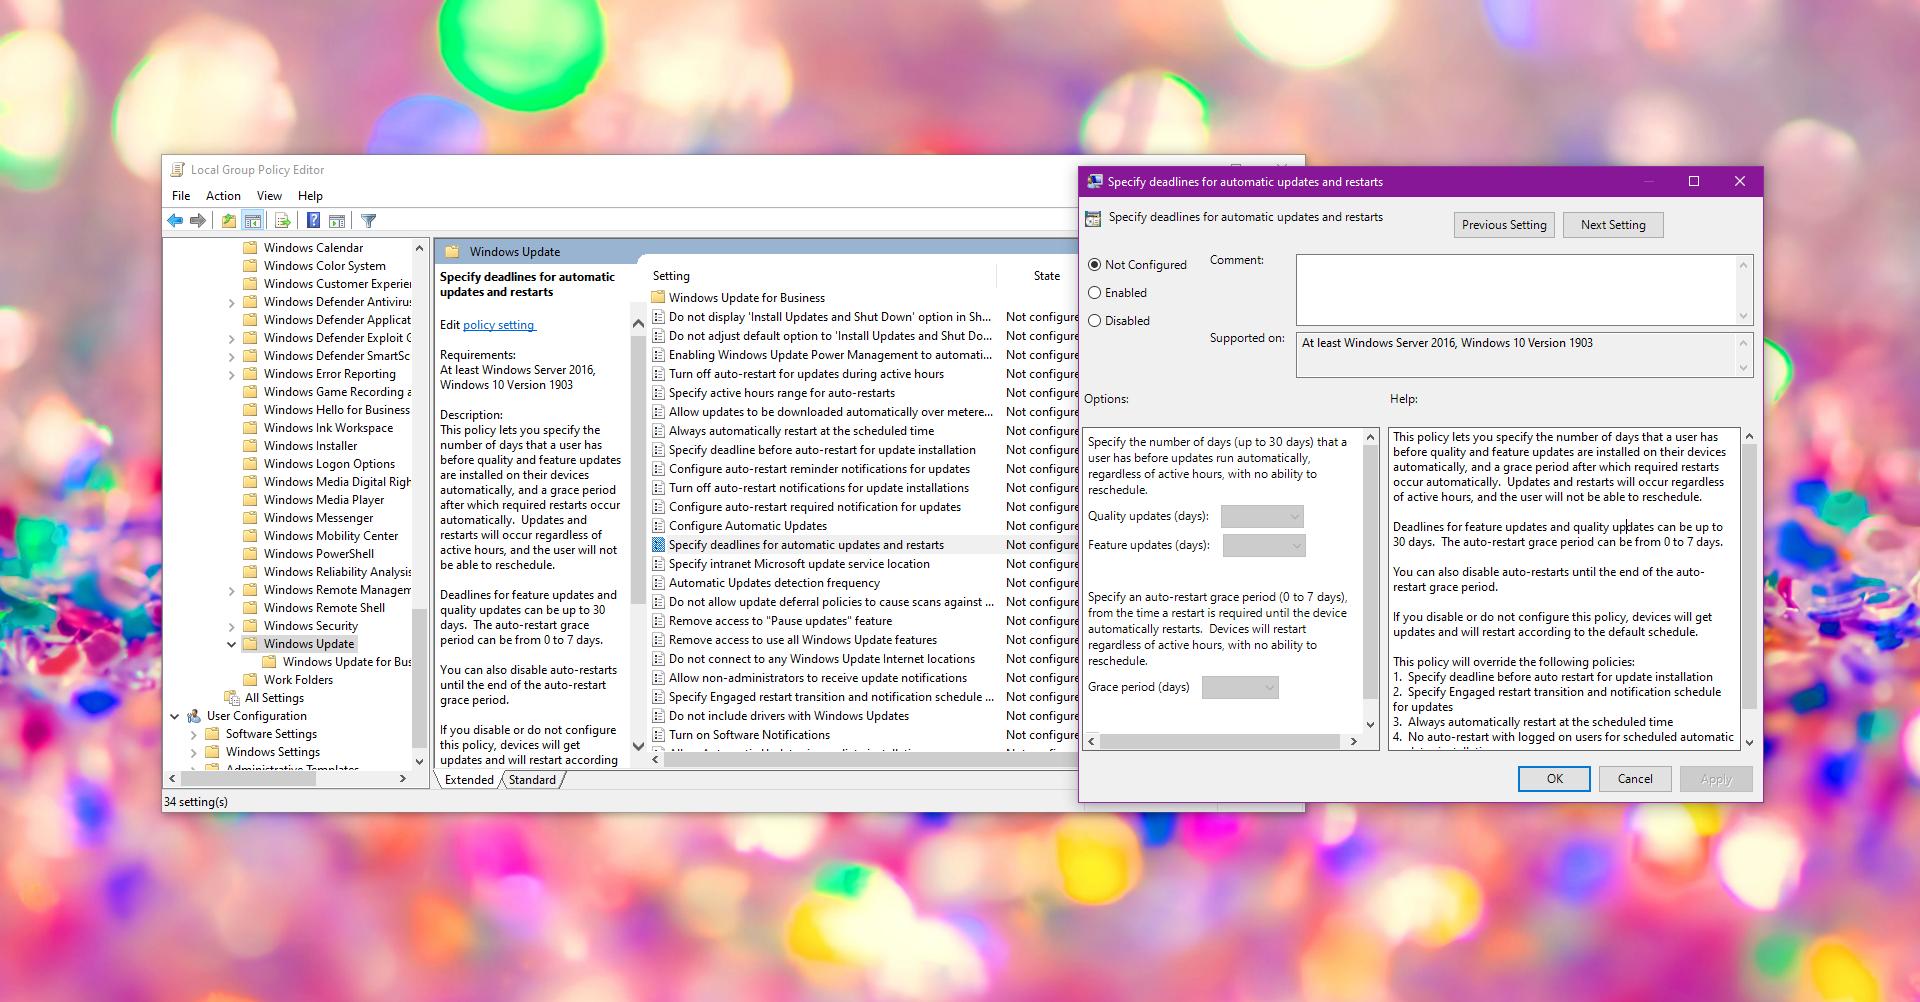Open the Help menu
Screen dimensions: 1920x1002
[x=310, y=196]
